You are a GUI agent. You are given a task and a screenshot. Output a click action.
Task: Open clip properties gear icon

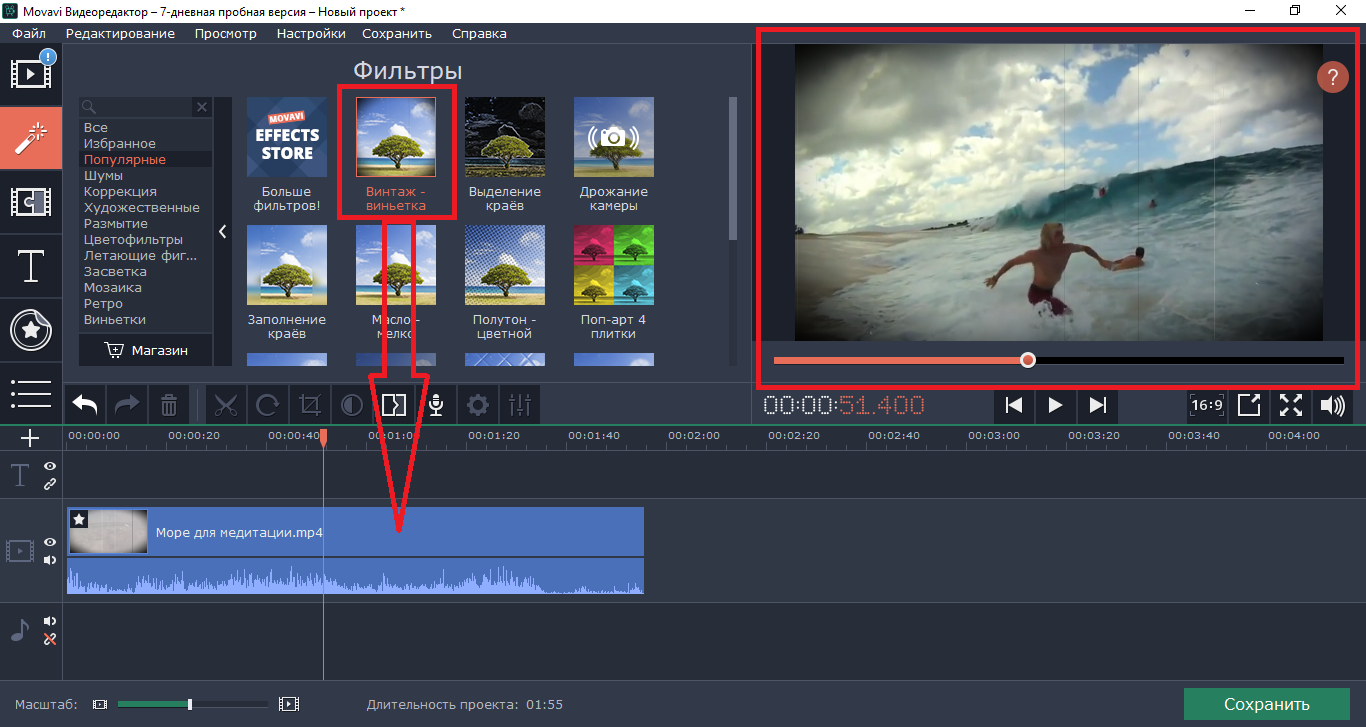point(478,405)
